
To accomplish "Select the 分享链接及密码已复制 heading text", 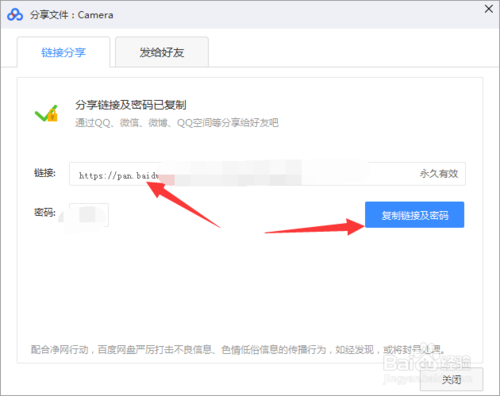I will 131,105.
